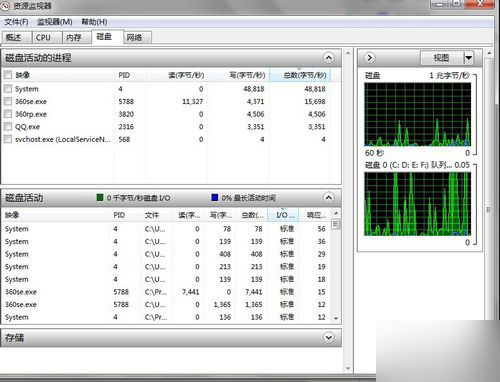The height and width of the screenshot is (382, 500).
Task: Check the System process checkbox
Action: pos(8,89)
